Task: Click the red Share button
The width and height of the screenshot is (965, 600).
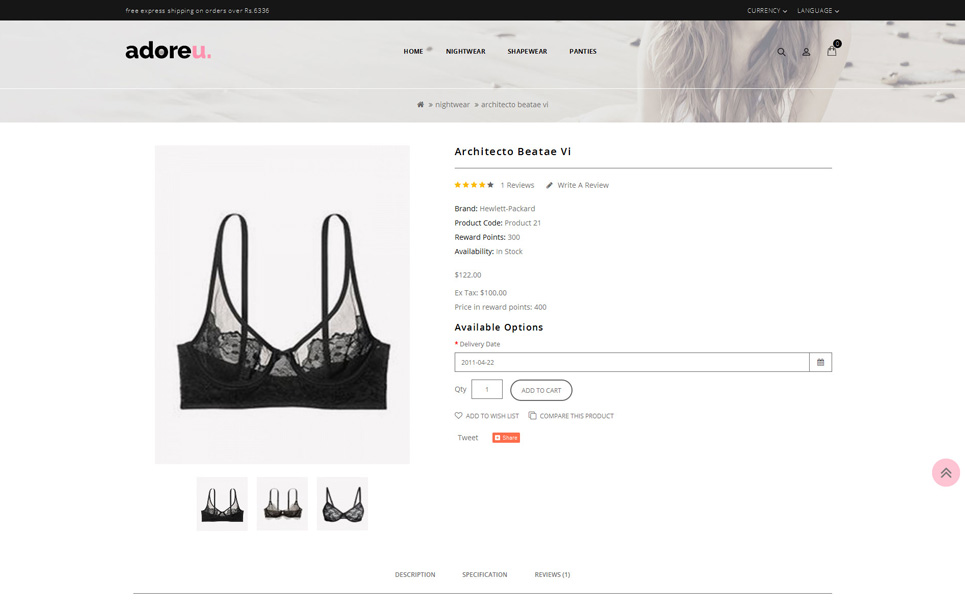Action: click(x=506, y=438)
